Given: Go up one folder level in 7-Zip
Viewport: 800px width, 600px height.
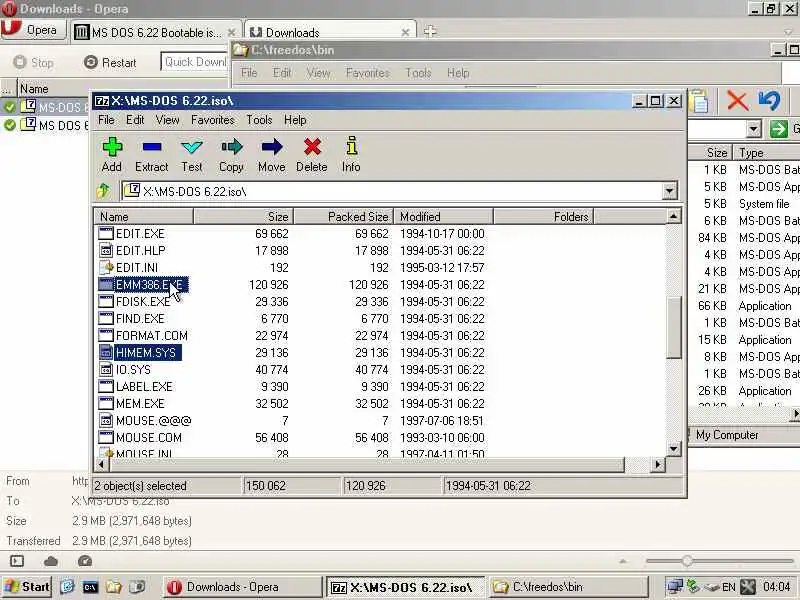Looking at the screenshot, I should point(104,191).
